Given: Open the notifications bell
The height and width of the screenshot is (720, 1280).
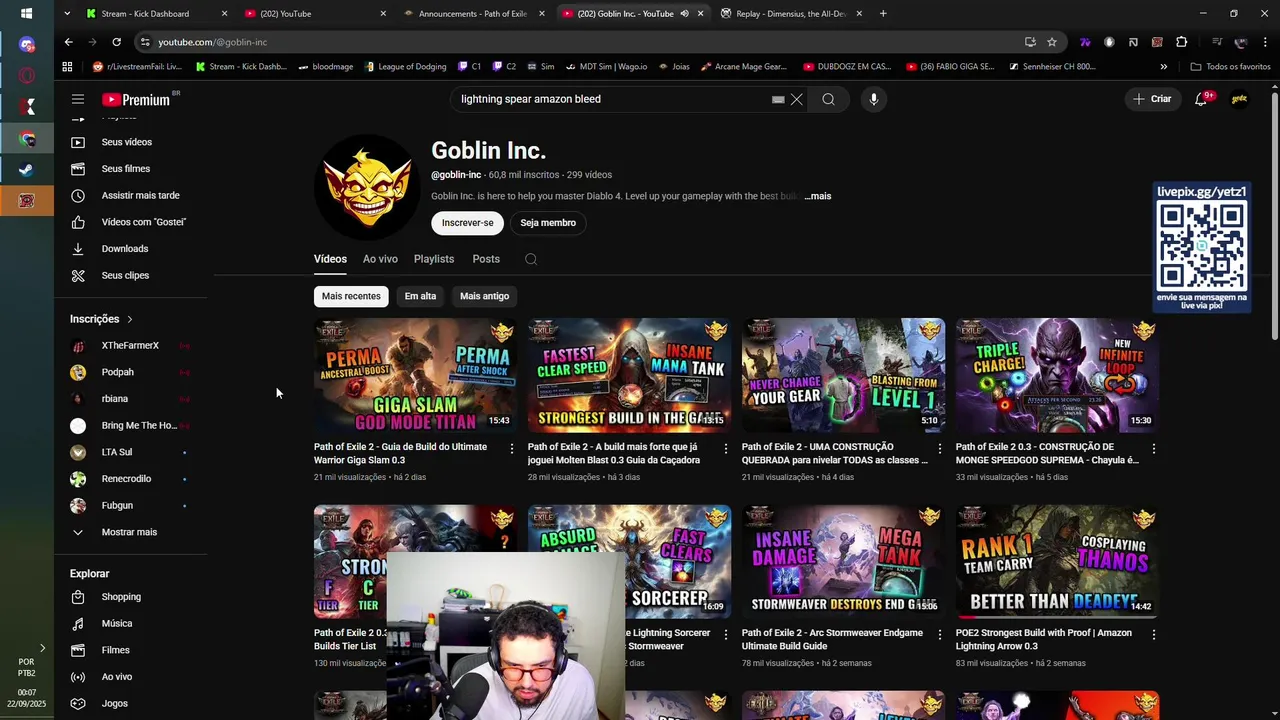Looking at the screenshot, I should click(1201, 99).
